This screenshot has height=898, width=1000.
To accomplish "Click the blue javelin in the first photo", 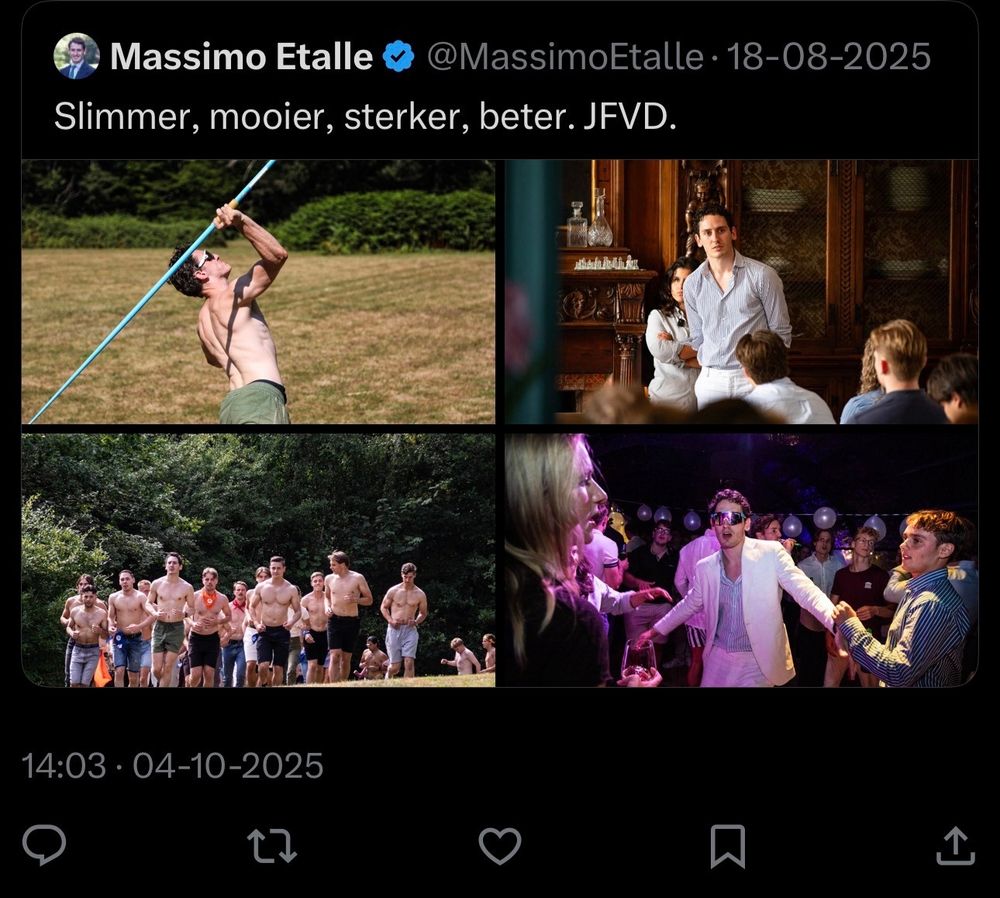I will (153, 290).
